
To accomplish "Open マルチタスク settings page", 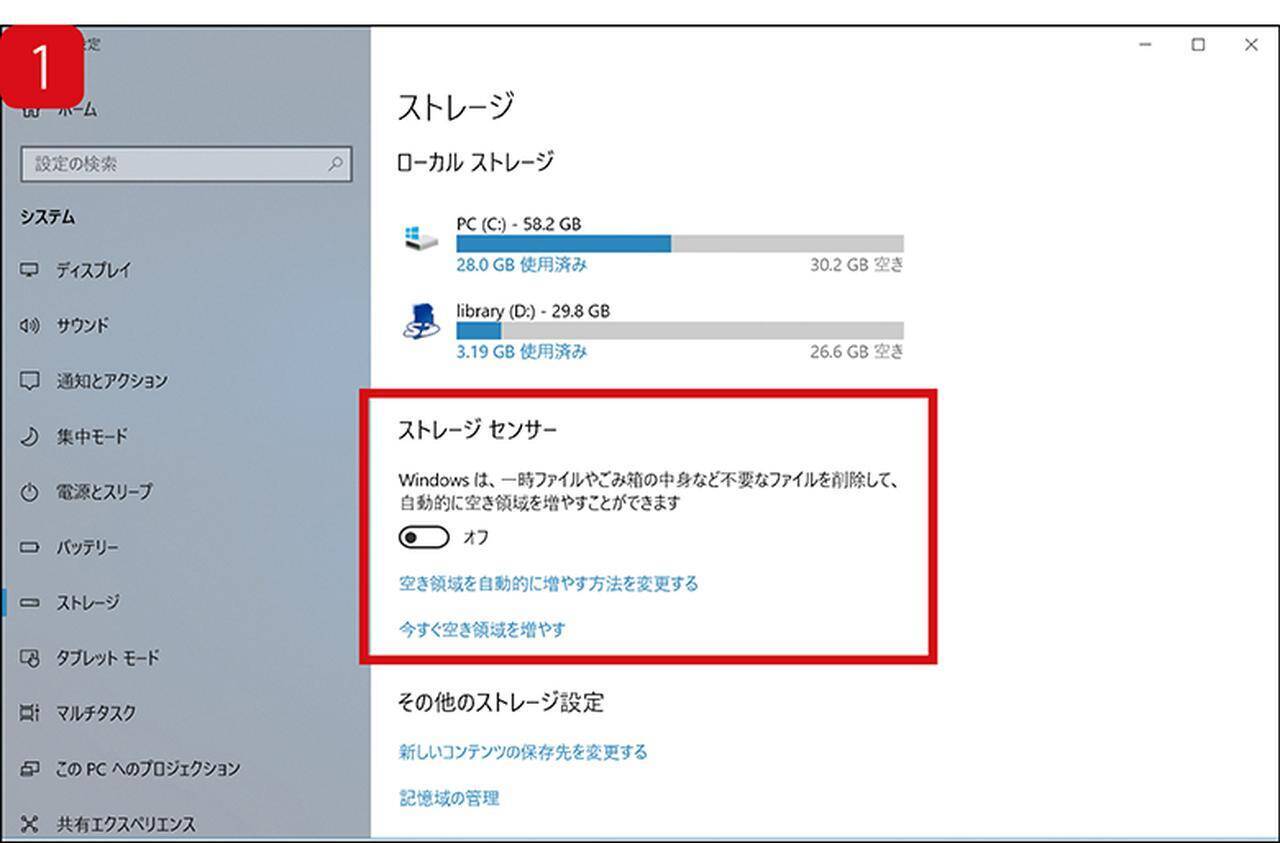I will tap(96, 713).
